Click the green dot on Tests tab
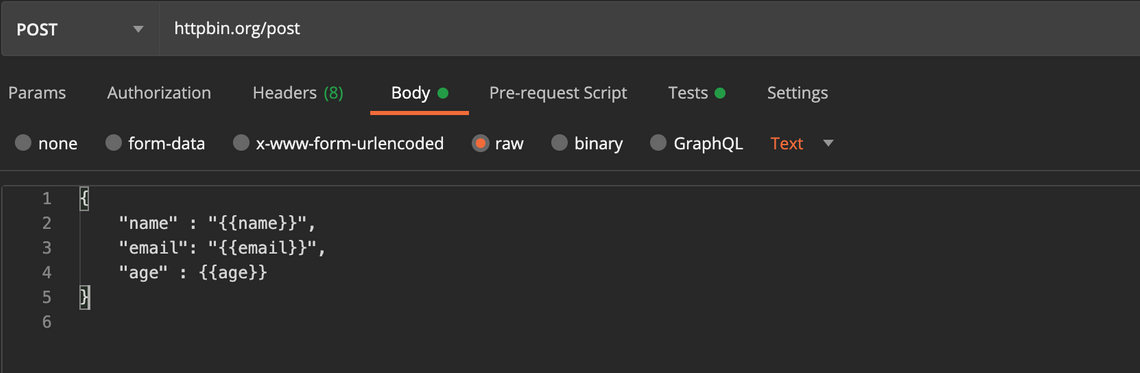 [720, 93]
